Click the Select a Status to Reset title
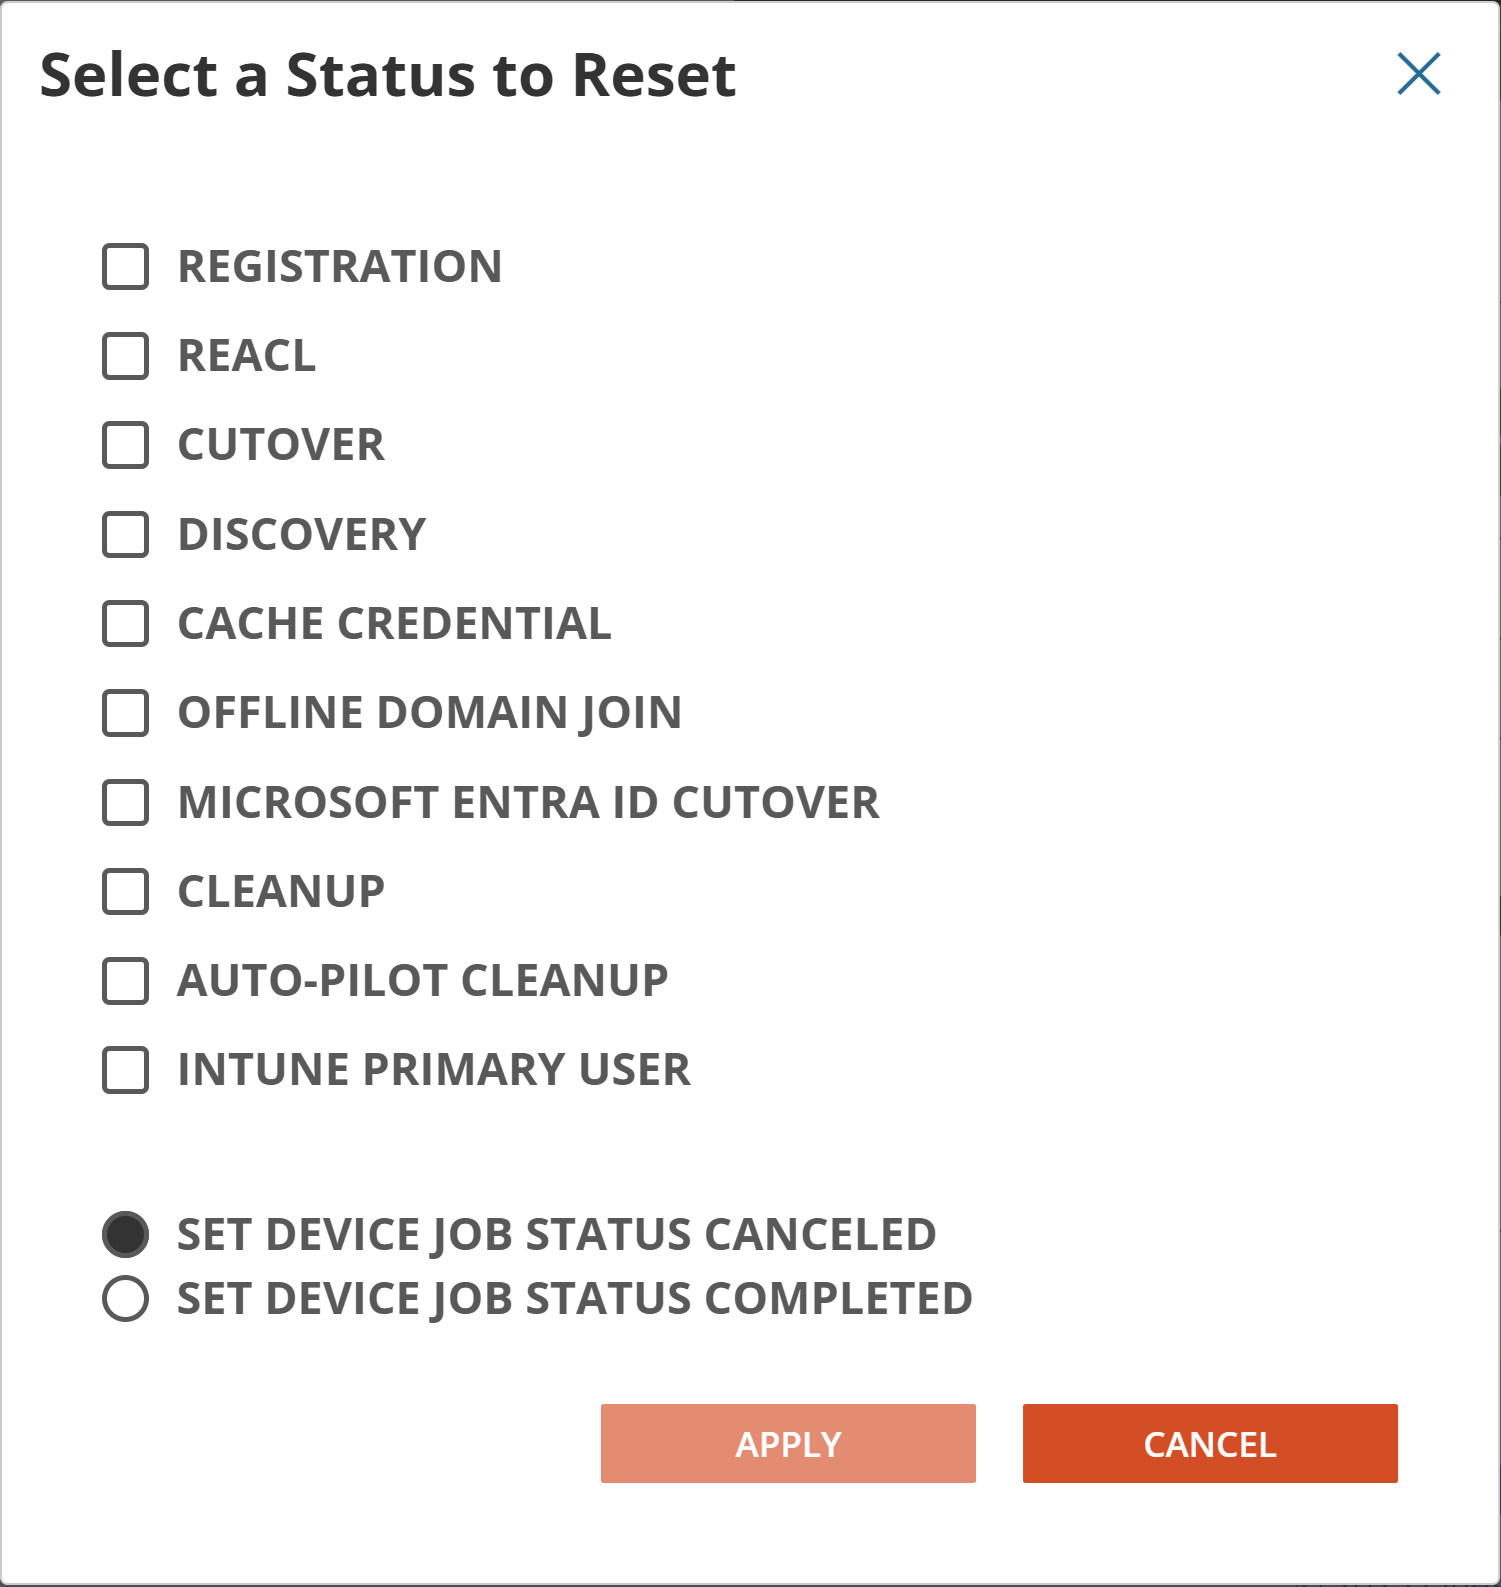The height and width of the screenshot is (1587, 1501). [x=387, y=75]
